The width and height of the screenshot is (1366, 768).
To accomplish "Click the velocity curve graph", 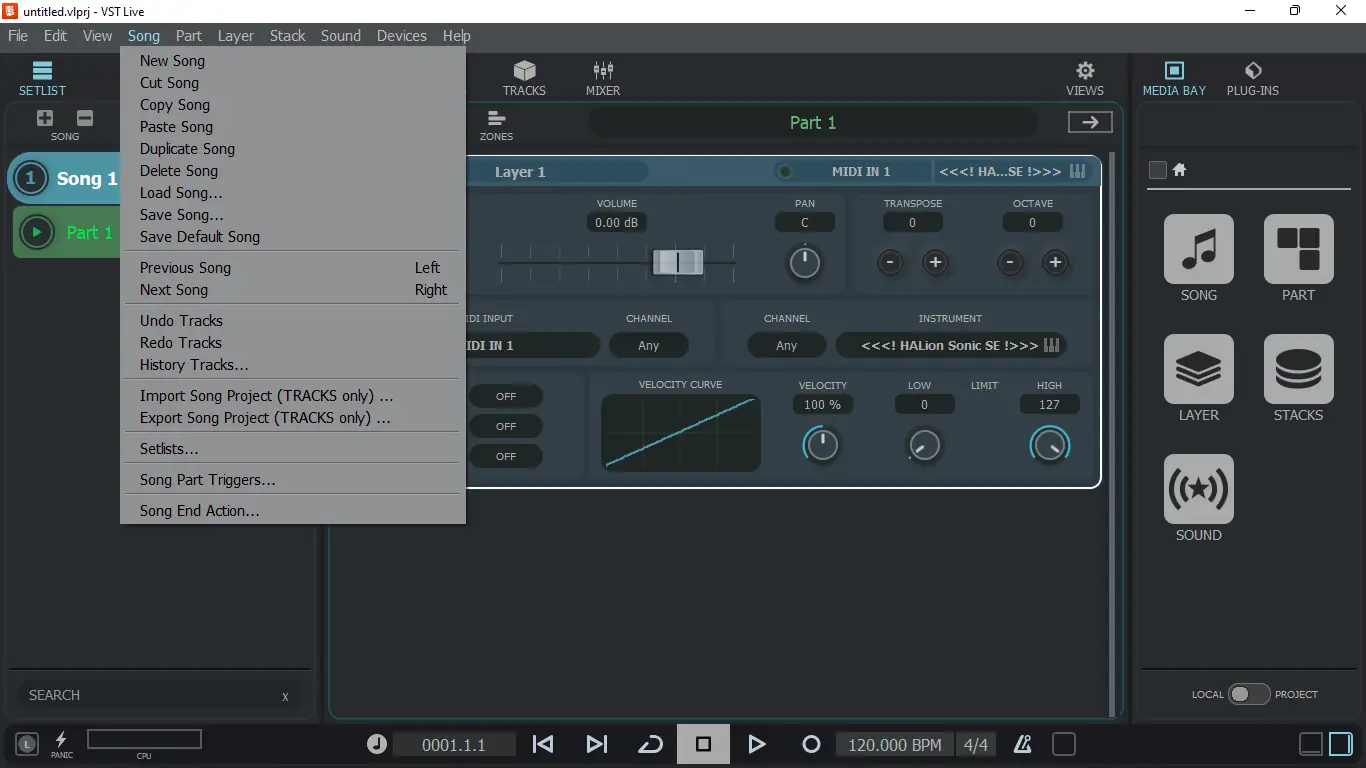I will pyautogui.click(x=681, y=432).
